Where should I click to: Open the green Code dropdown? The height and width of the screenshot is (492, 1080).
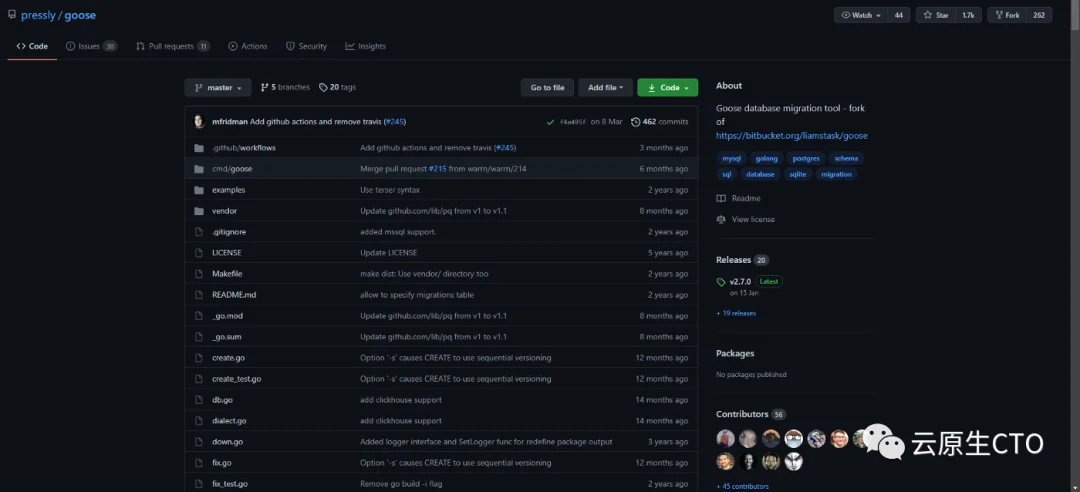pyautogui.click(x=667, y=88)
